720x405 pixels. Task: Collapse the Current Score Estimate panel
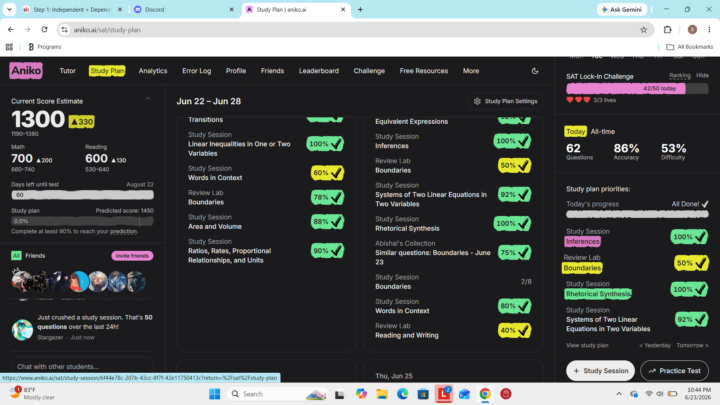pos(148,99)
